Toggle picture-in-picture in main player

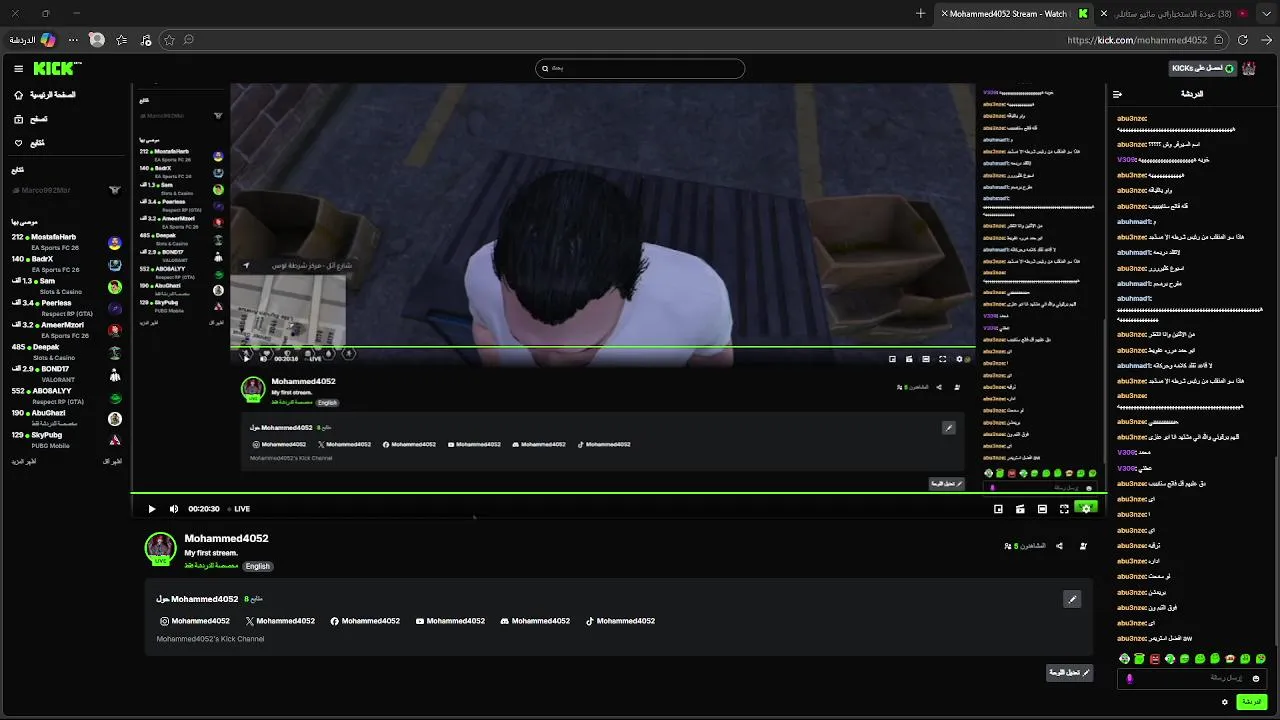tap(998, 509)
